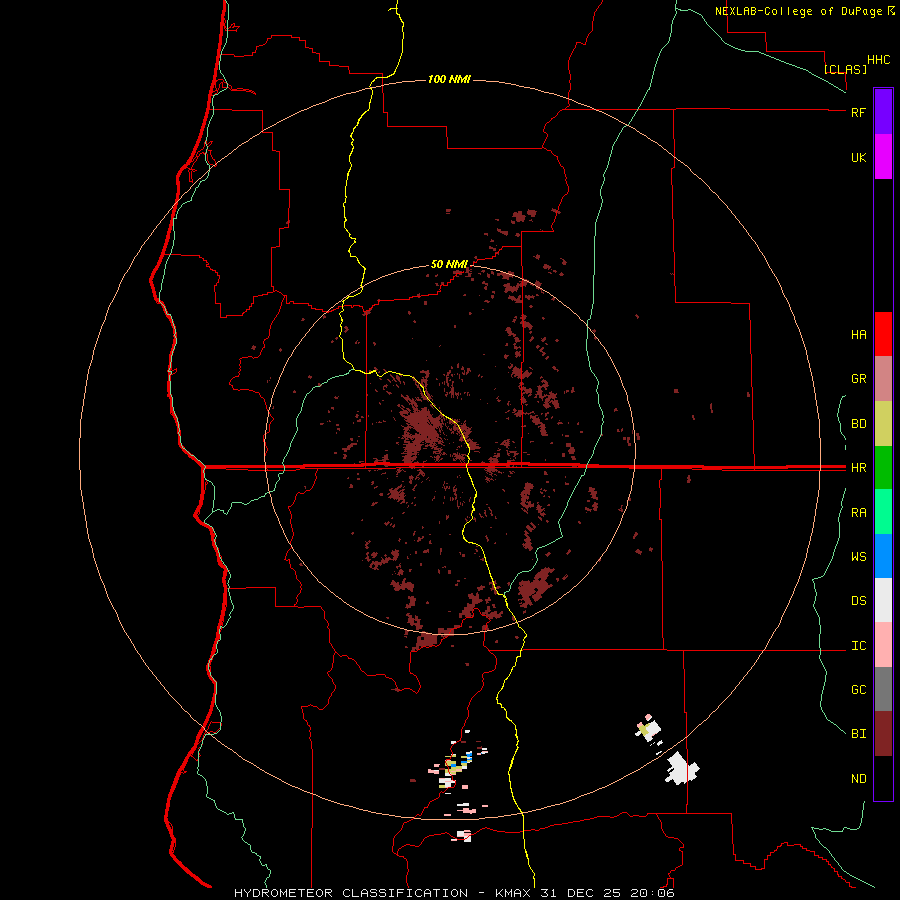Click the largest solid white dry-snow echo
This screenshot has width=900, height=900.
point(681,769)
